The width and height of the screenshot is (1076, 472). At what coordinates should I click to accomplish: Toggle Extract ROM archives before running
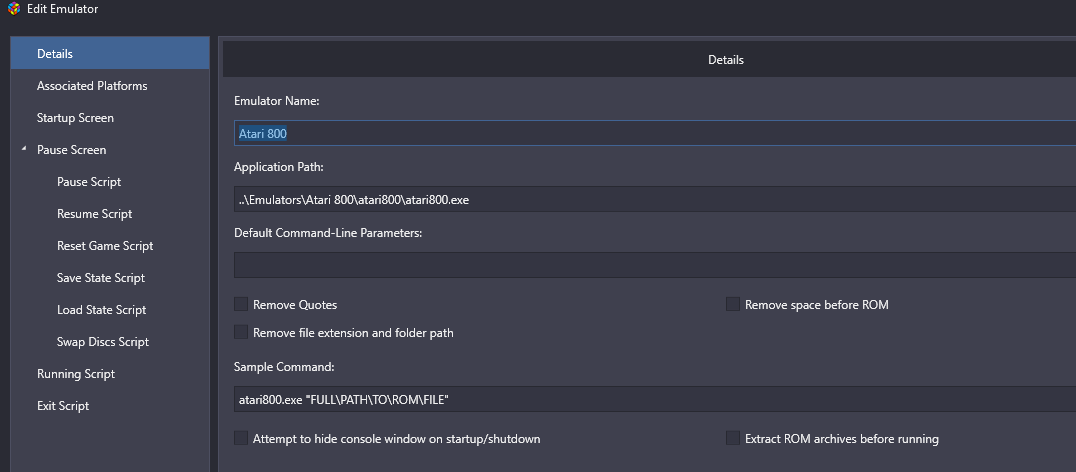733,438
